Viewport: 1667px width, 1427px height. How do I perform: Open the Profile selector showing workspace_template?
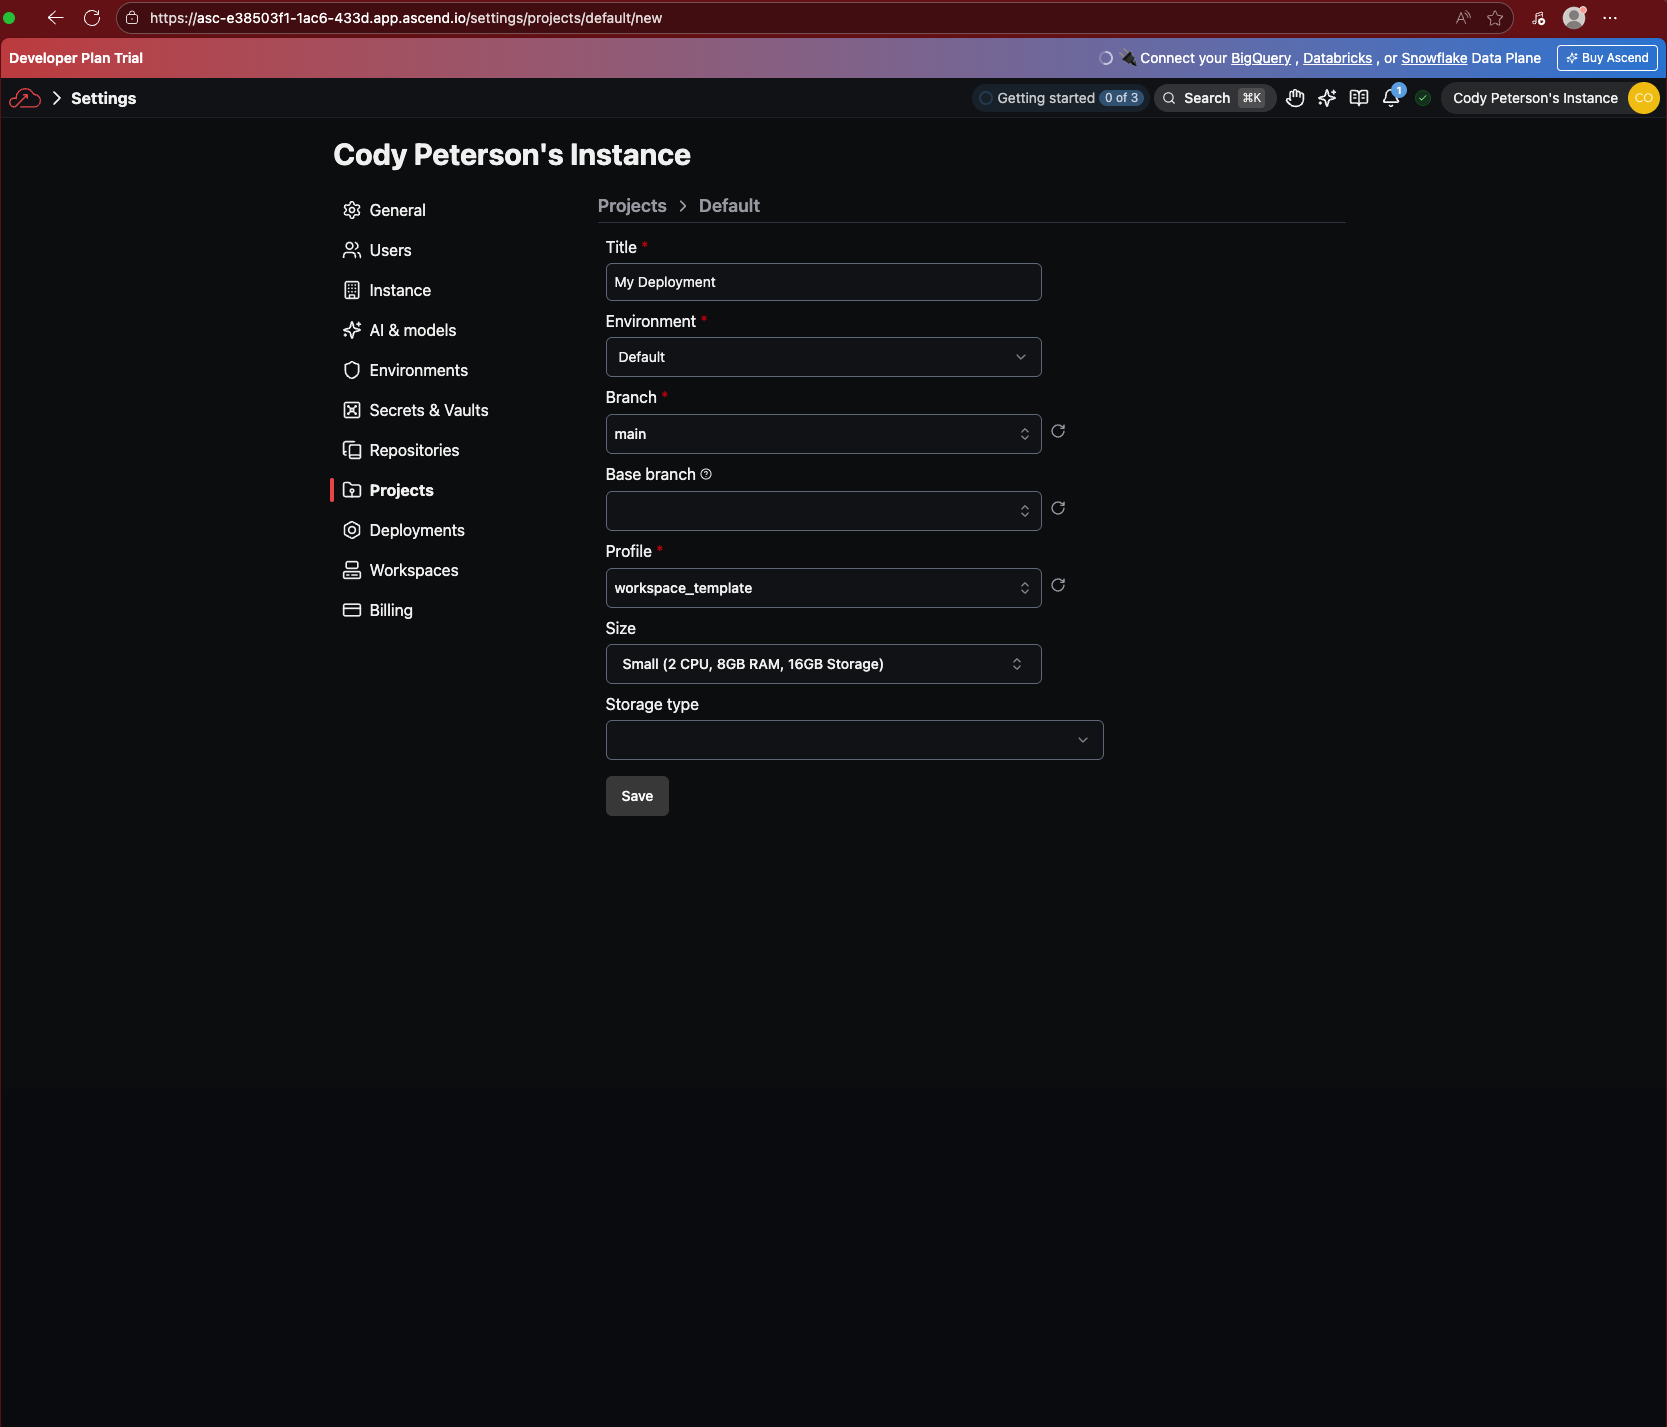pyautogui.click(x=823, y=588)
